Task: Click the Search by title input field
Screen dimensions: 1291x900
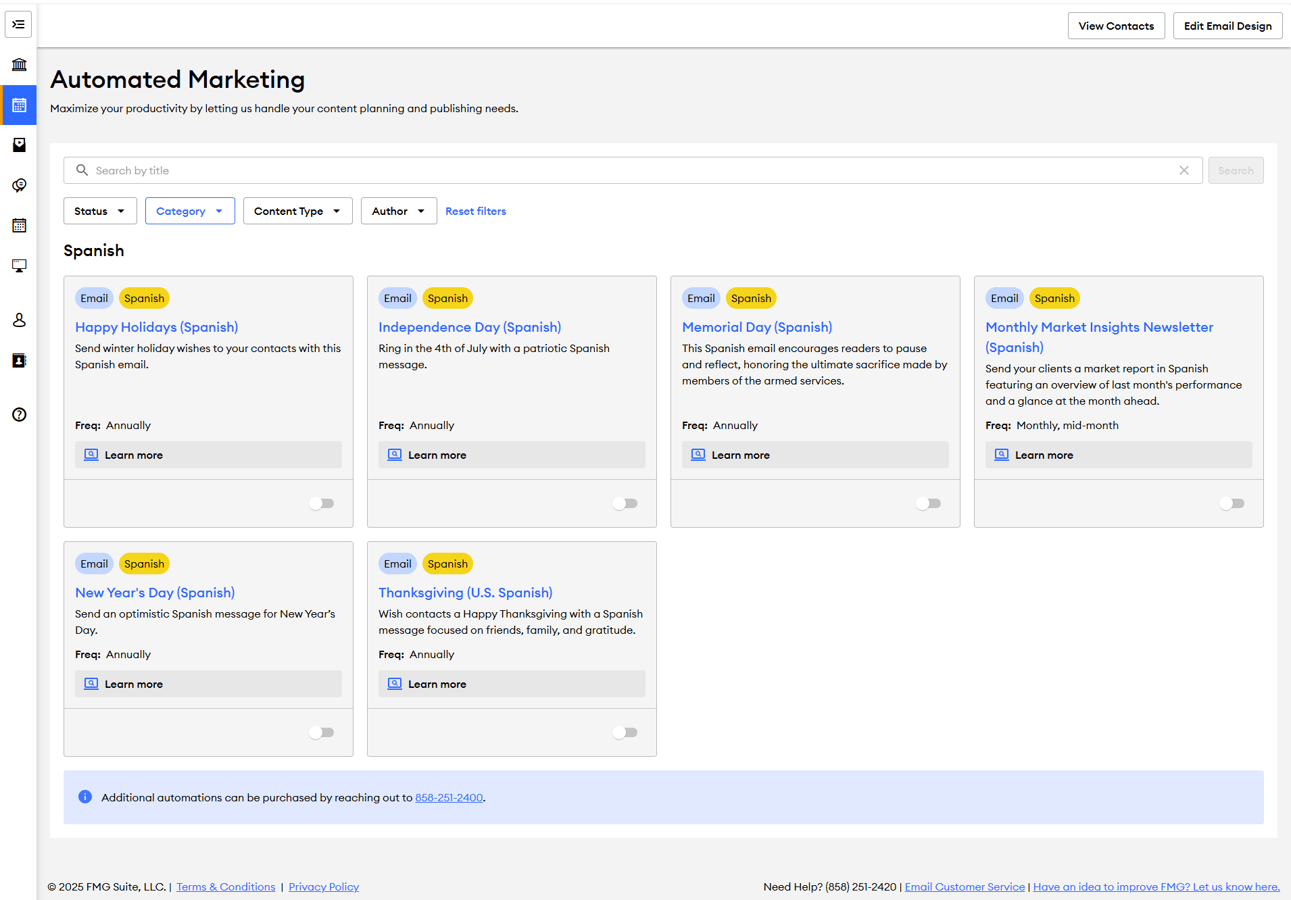Action: click(400, 170)
